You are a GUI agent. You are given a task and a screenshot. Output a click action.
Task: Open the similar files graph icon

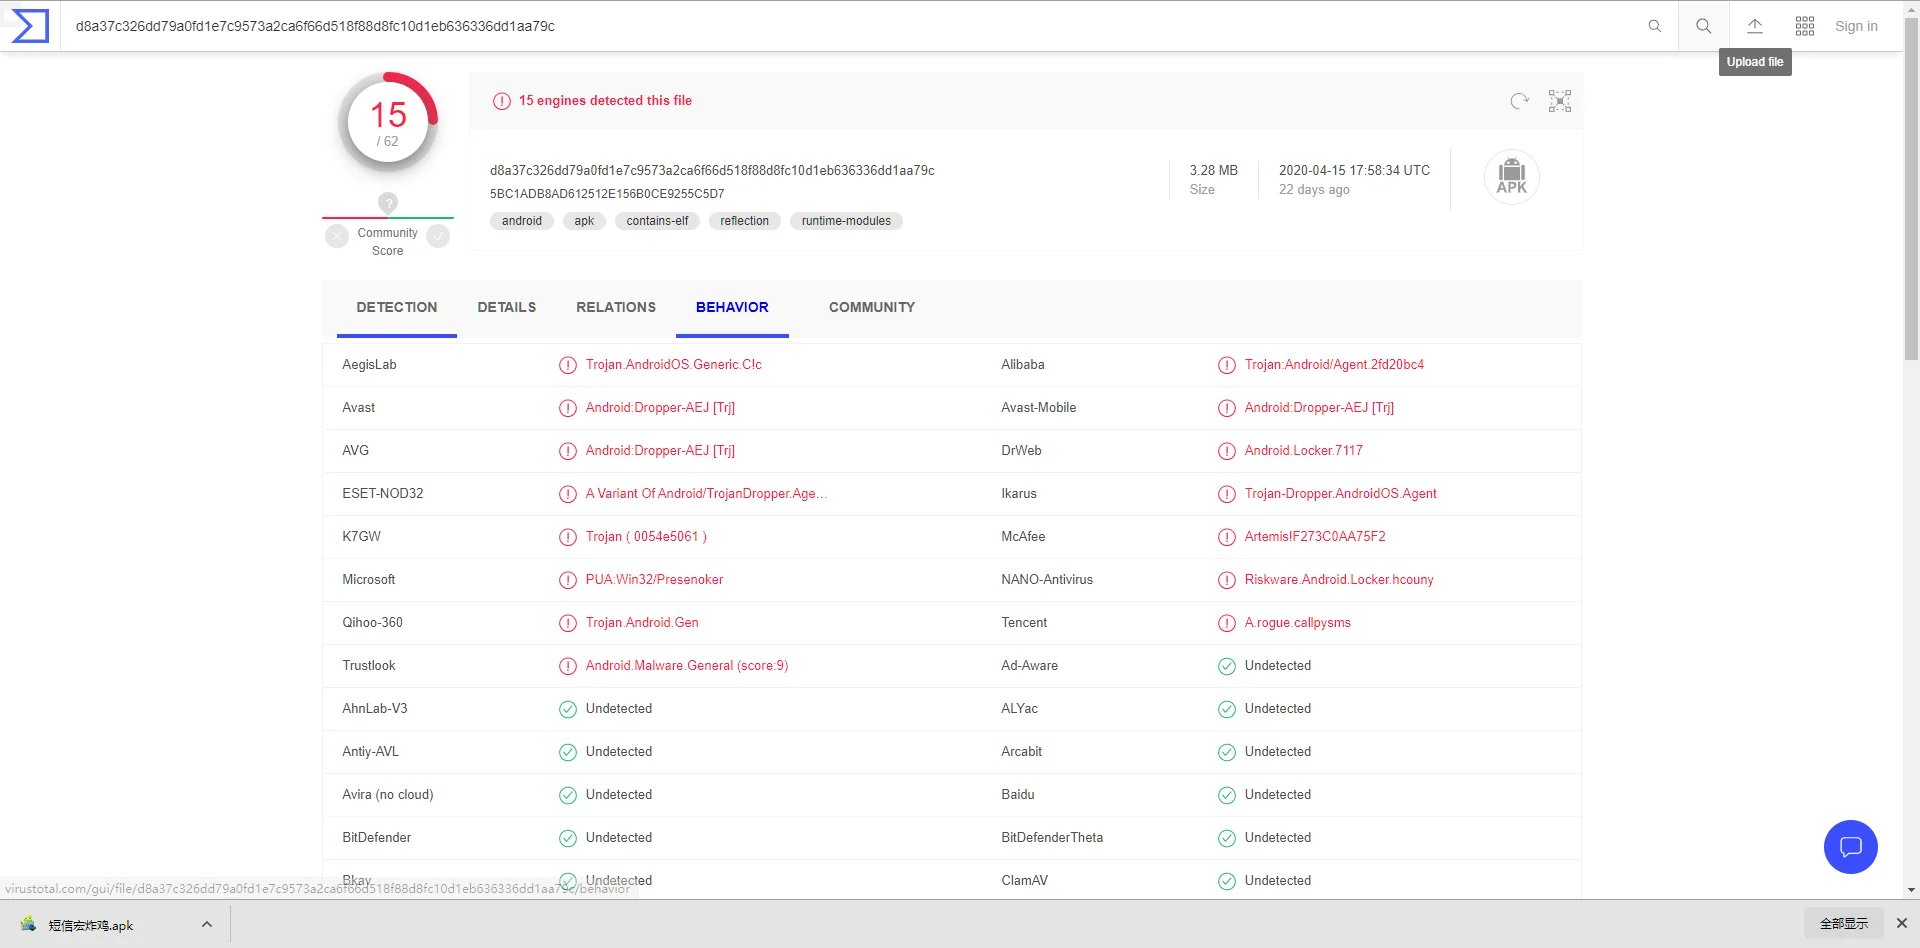coord(1559,101)
